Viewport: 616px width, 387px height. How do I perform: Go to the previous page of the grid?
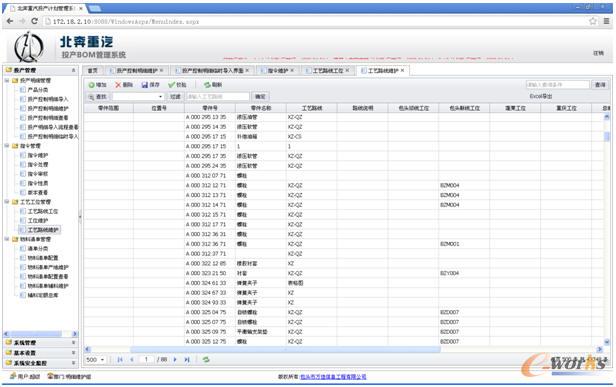132,359
